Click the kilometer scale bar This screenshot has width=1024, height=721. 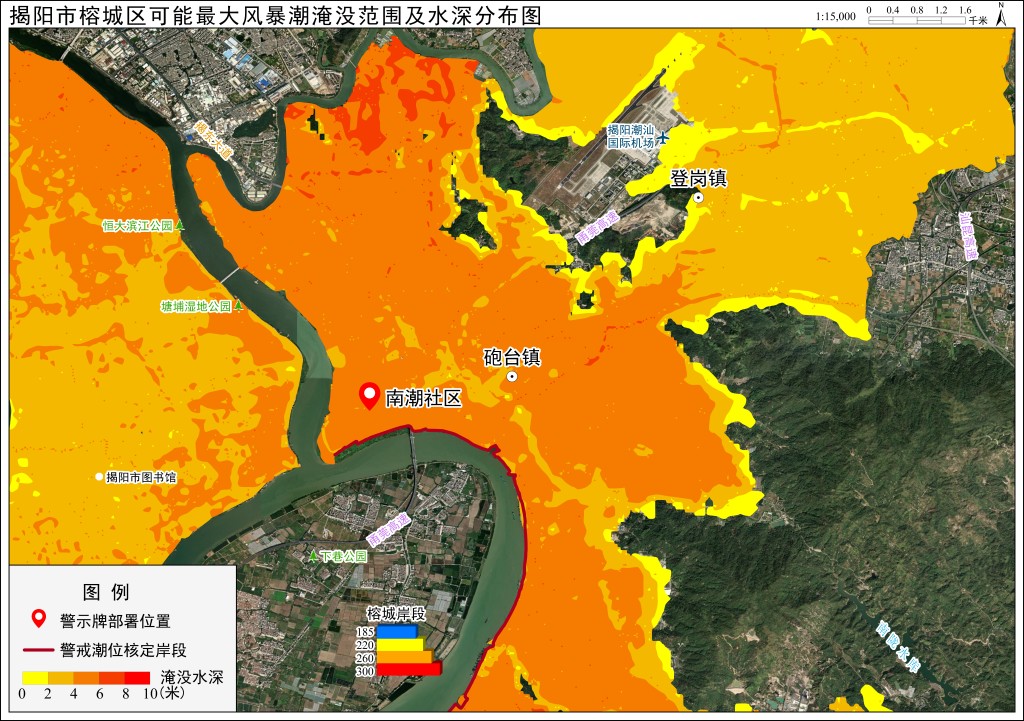tap(917, 20)
